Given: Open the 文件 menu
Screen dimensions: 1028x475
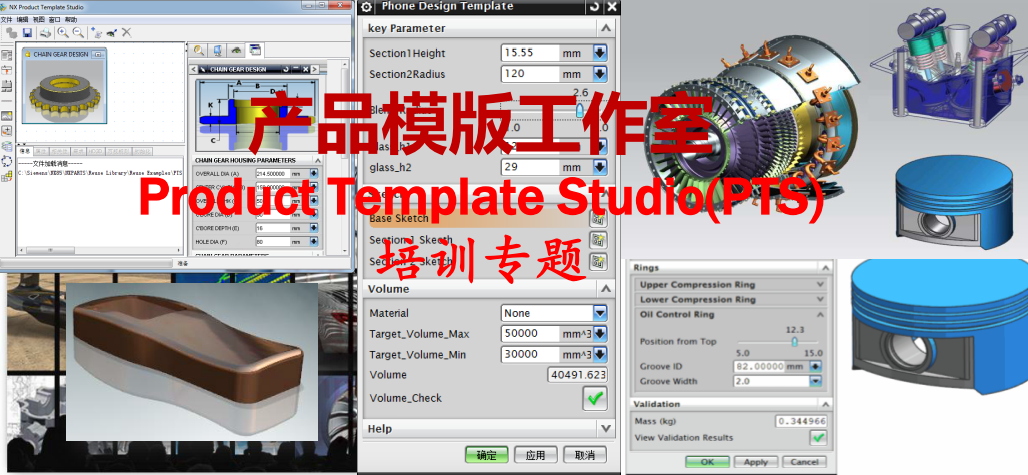Looking at the screenshot, I should [x=7, y=20].
